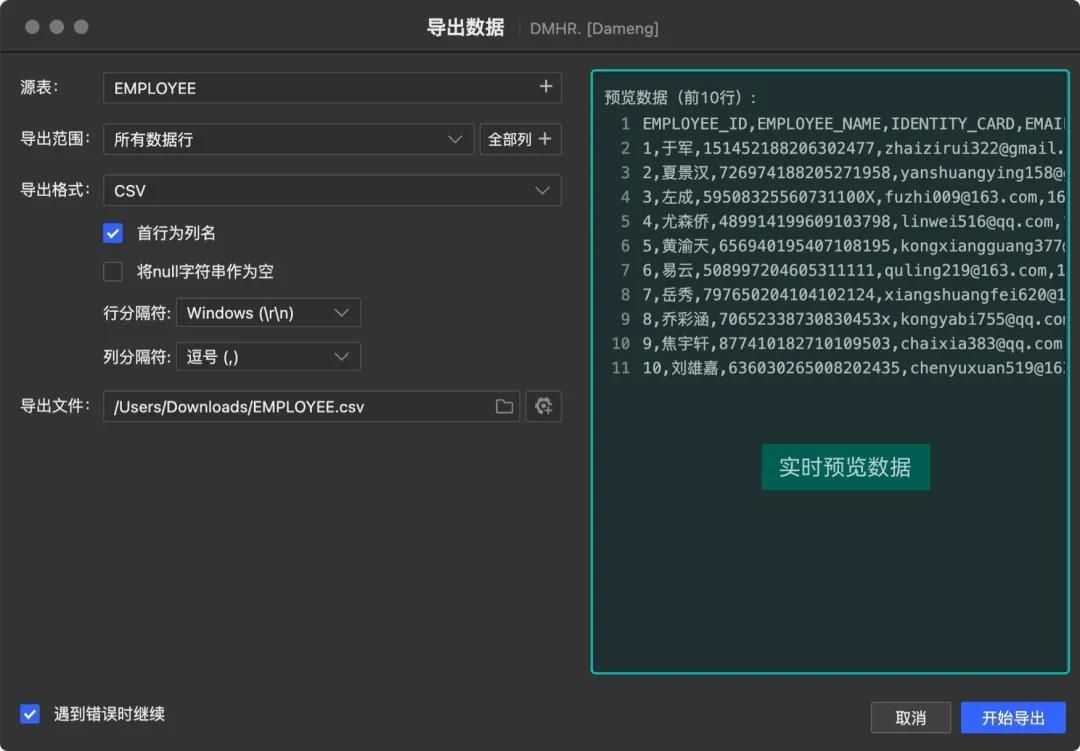Click the red close window button

click(32, 27)
